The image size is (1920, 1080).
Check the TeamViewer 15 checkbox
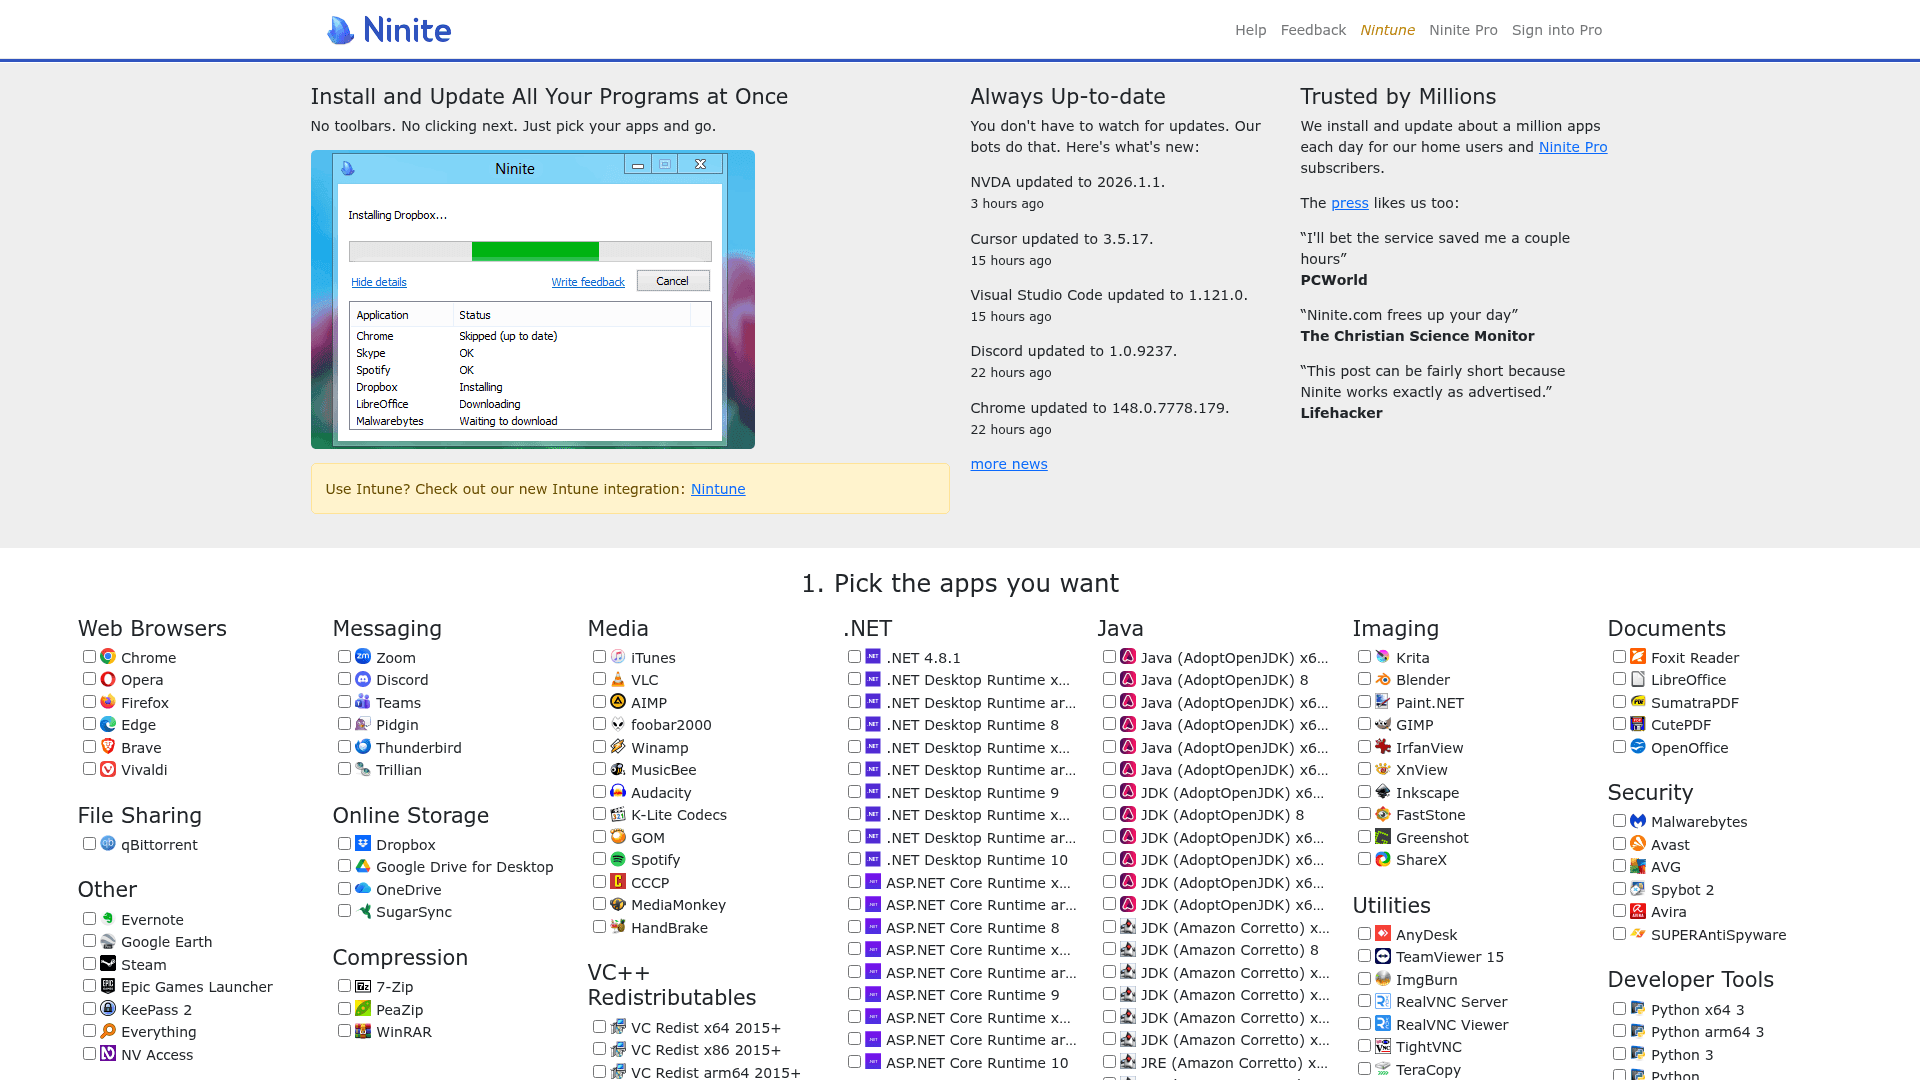[1364, 956]
